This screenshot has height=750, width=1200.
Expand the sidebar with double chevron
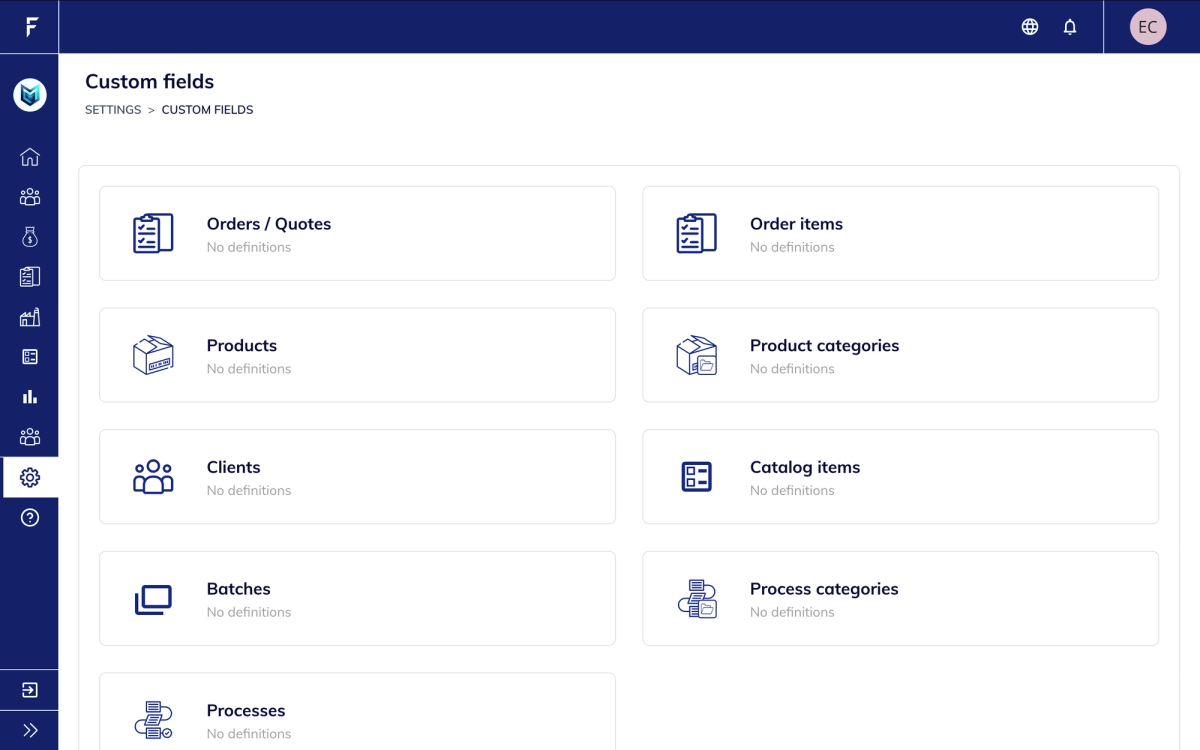(30, 730)
